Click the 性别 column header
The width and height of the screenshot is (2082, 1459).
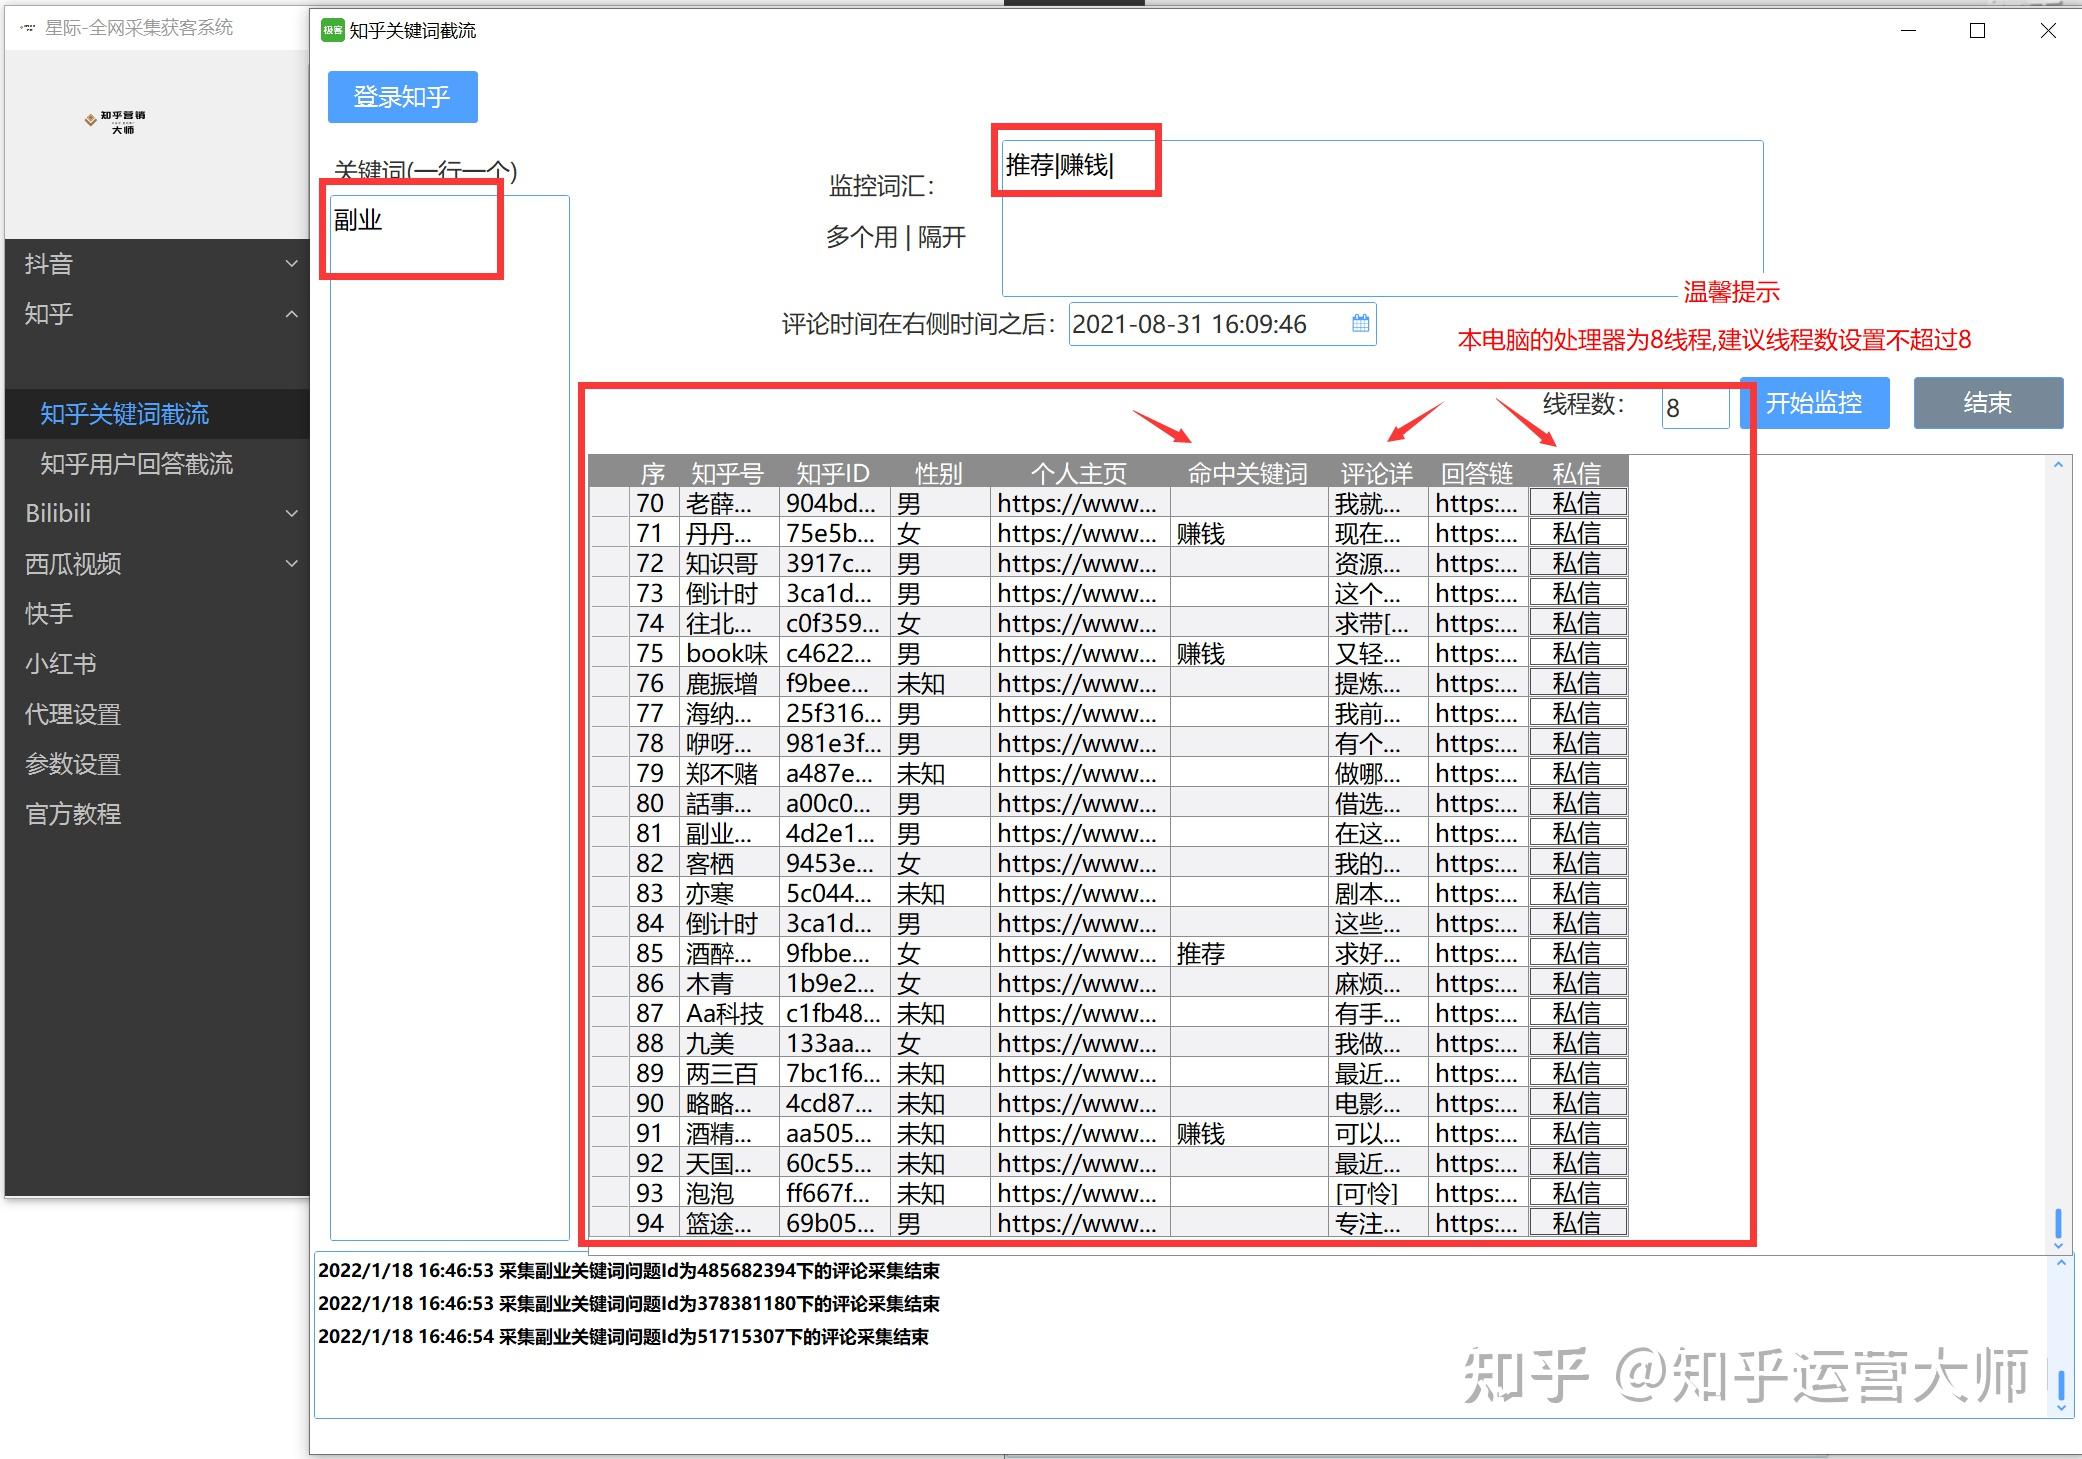click(939, 473)
